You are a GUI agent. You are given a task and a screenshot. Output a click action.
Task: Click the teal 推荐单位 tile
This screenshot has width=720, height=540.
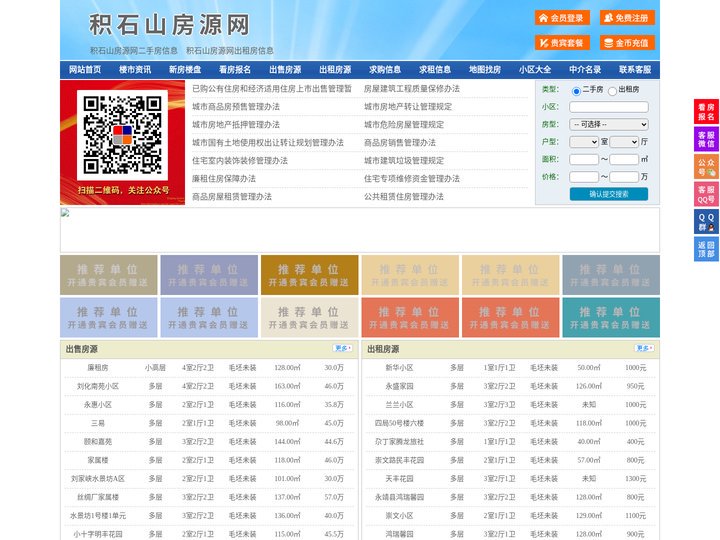[611, 318]
